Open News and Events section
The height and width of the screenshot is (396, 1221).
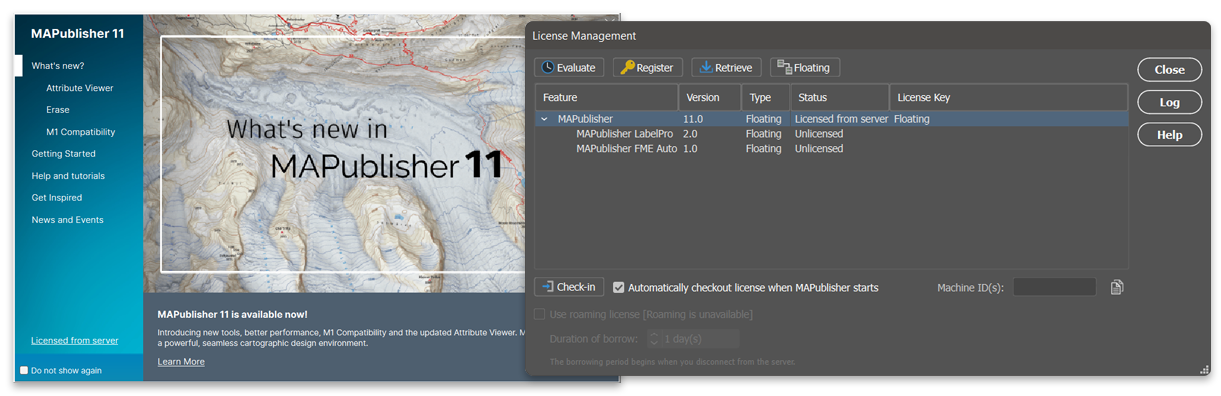click(x=67, y=220)
